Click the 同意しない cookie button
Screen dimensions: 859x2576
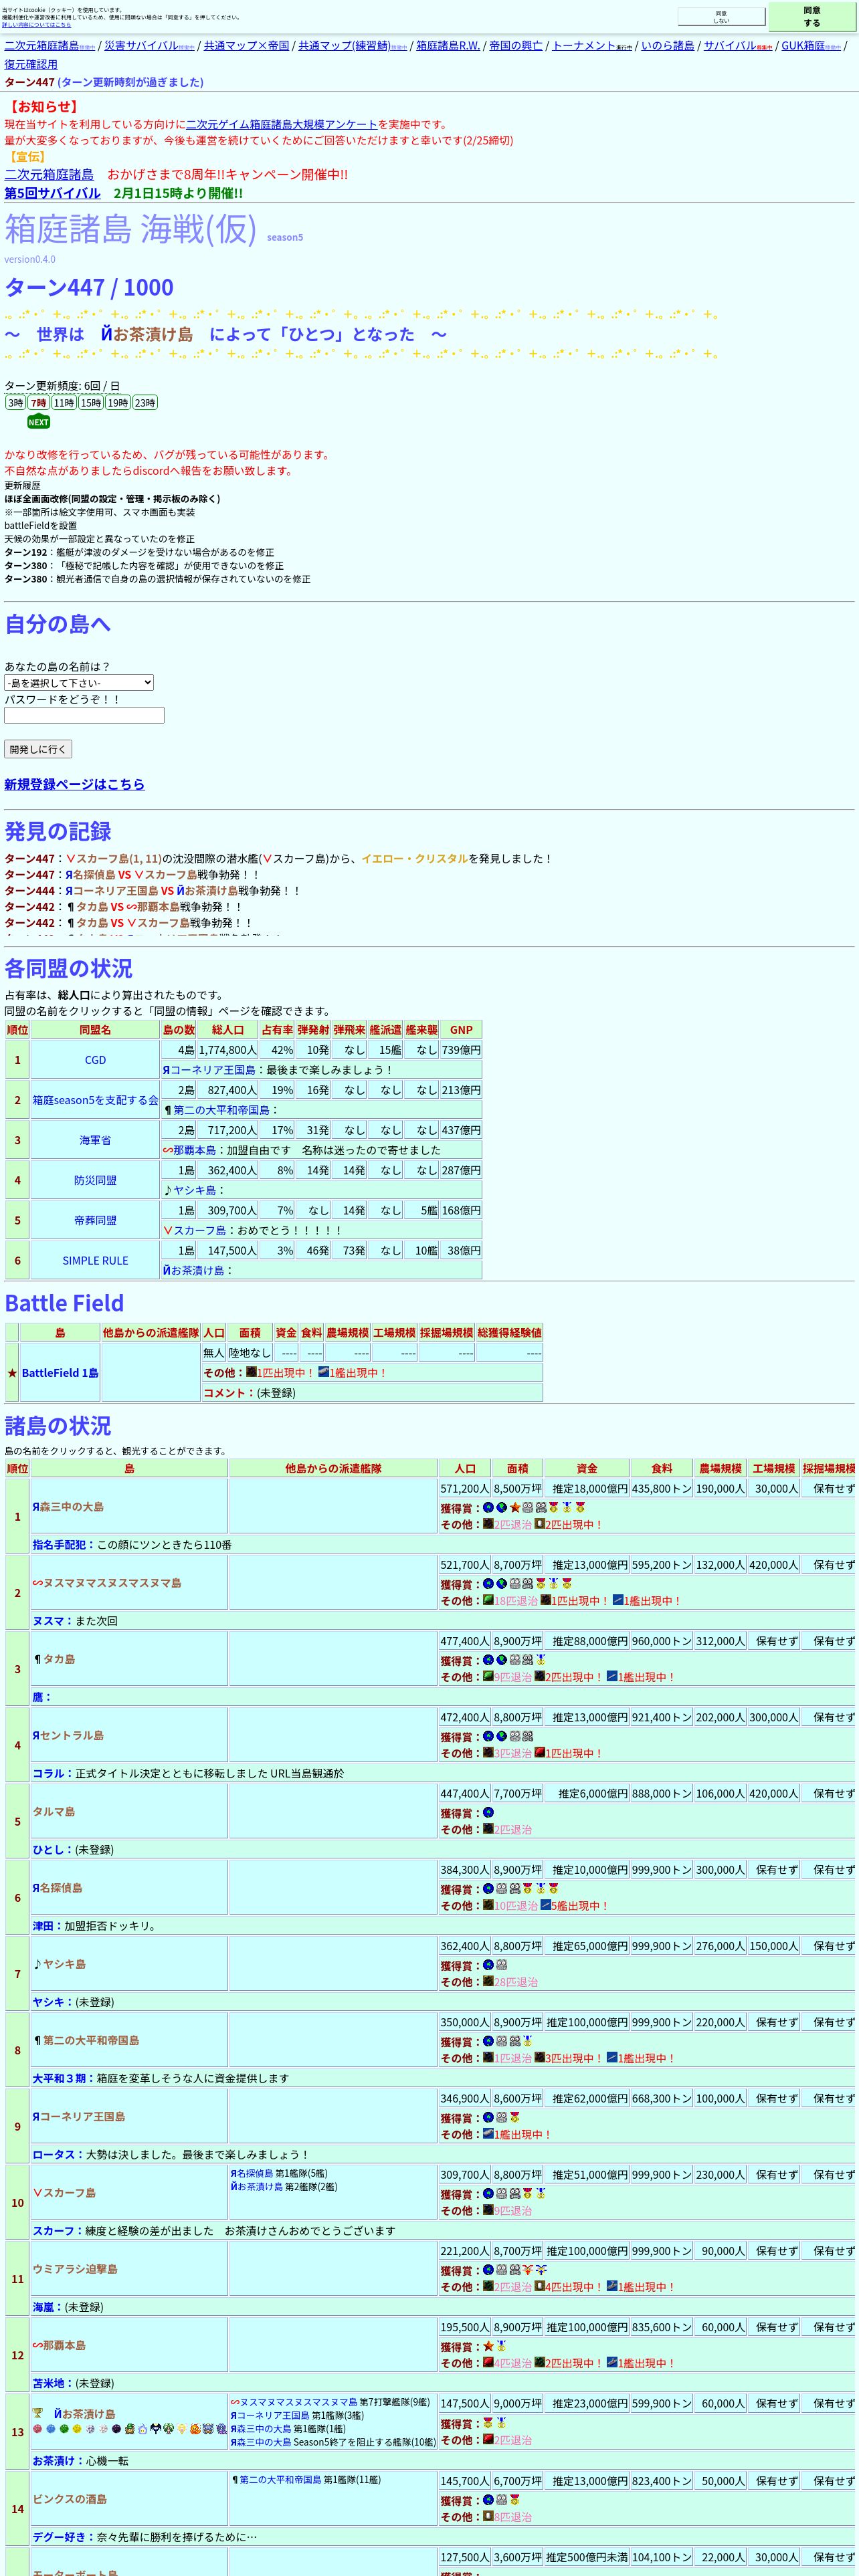[x=721, y=16]
